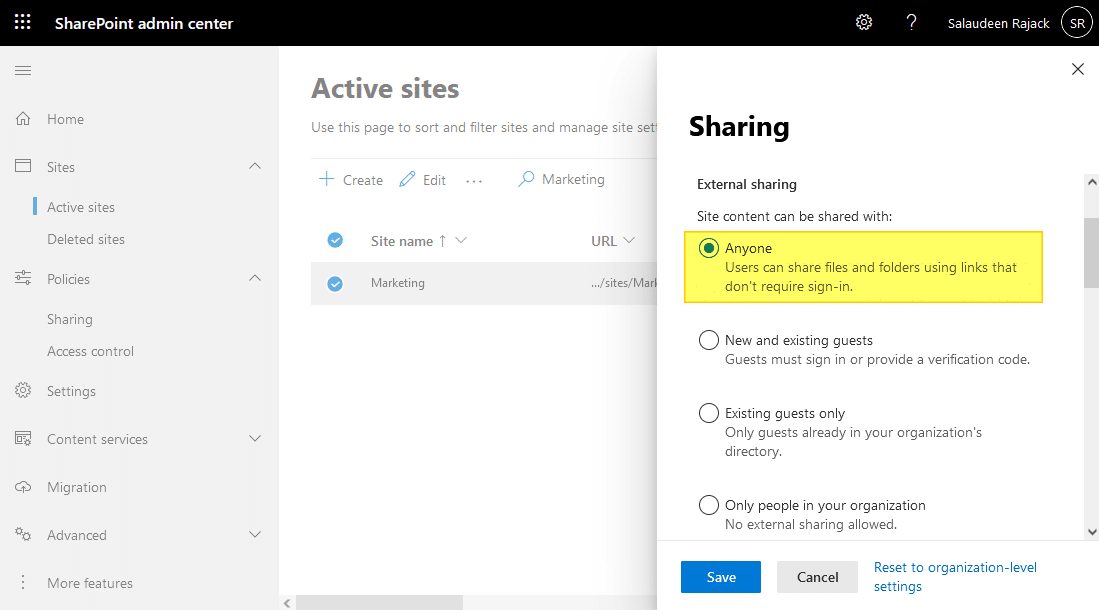Open the SR account avatar

click(x=1076, y=22)
